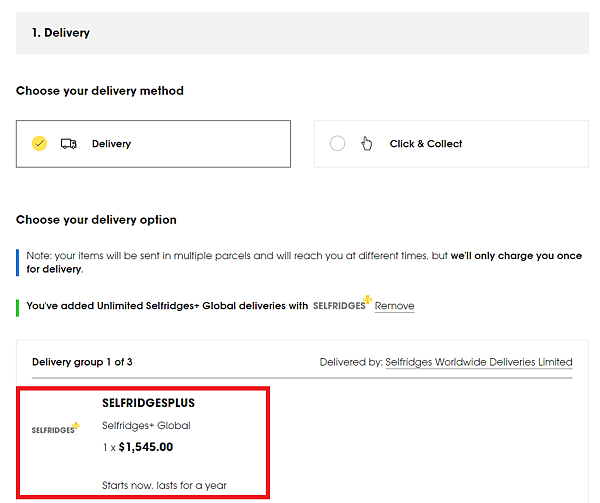Click the hand pointer Click & Collect icon
600x503 pixels.
coord(366,144)
